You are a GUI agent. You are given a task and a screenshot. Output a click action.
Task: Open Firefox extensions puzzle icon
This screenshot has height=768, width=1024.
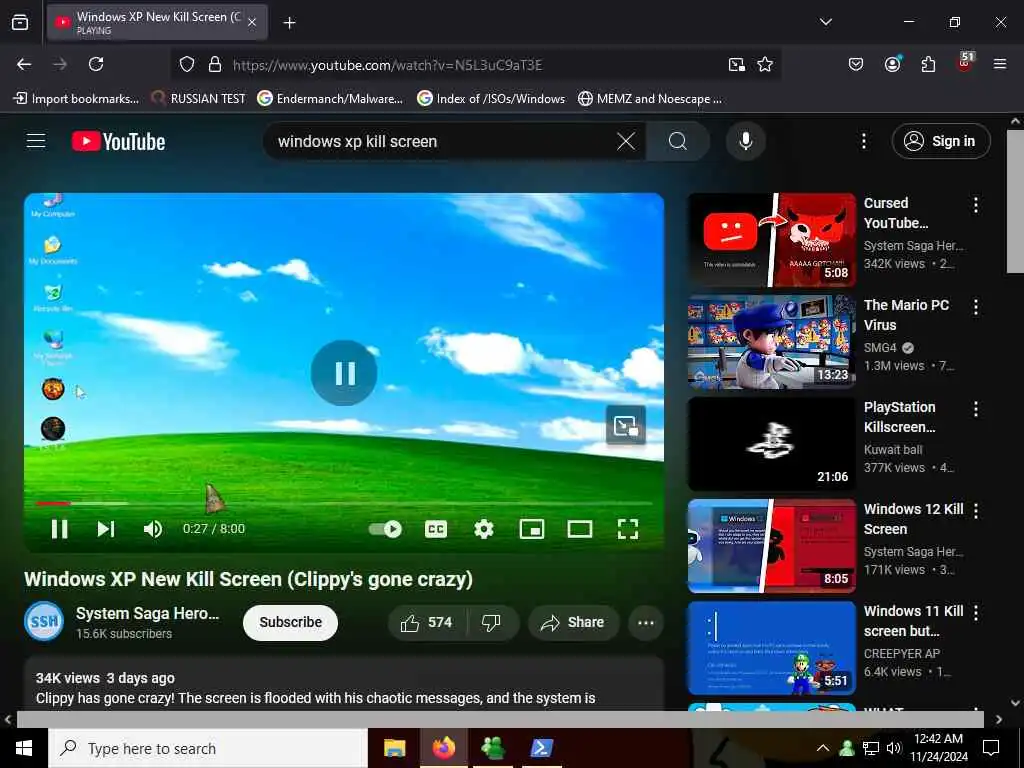(928, 64)
